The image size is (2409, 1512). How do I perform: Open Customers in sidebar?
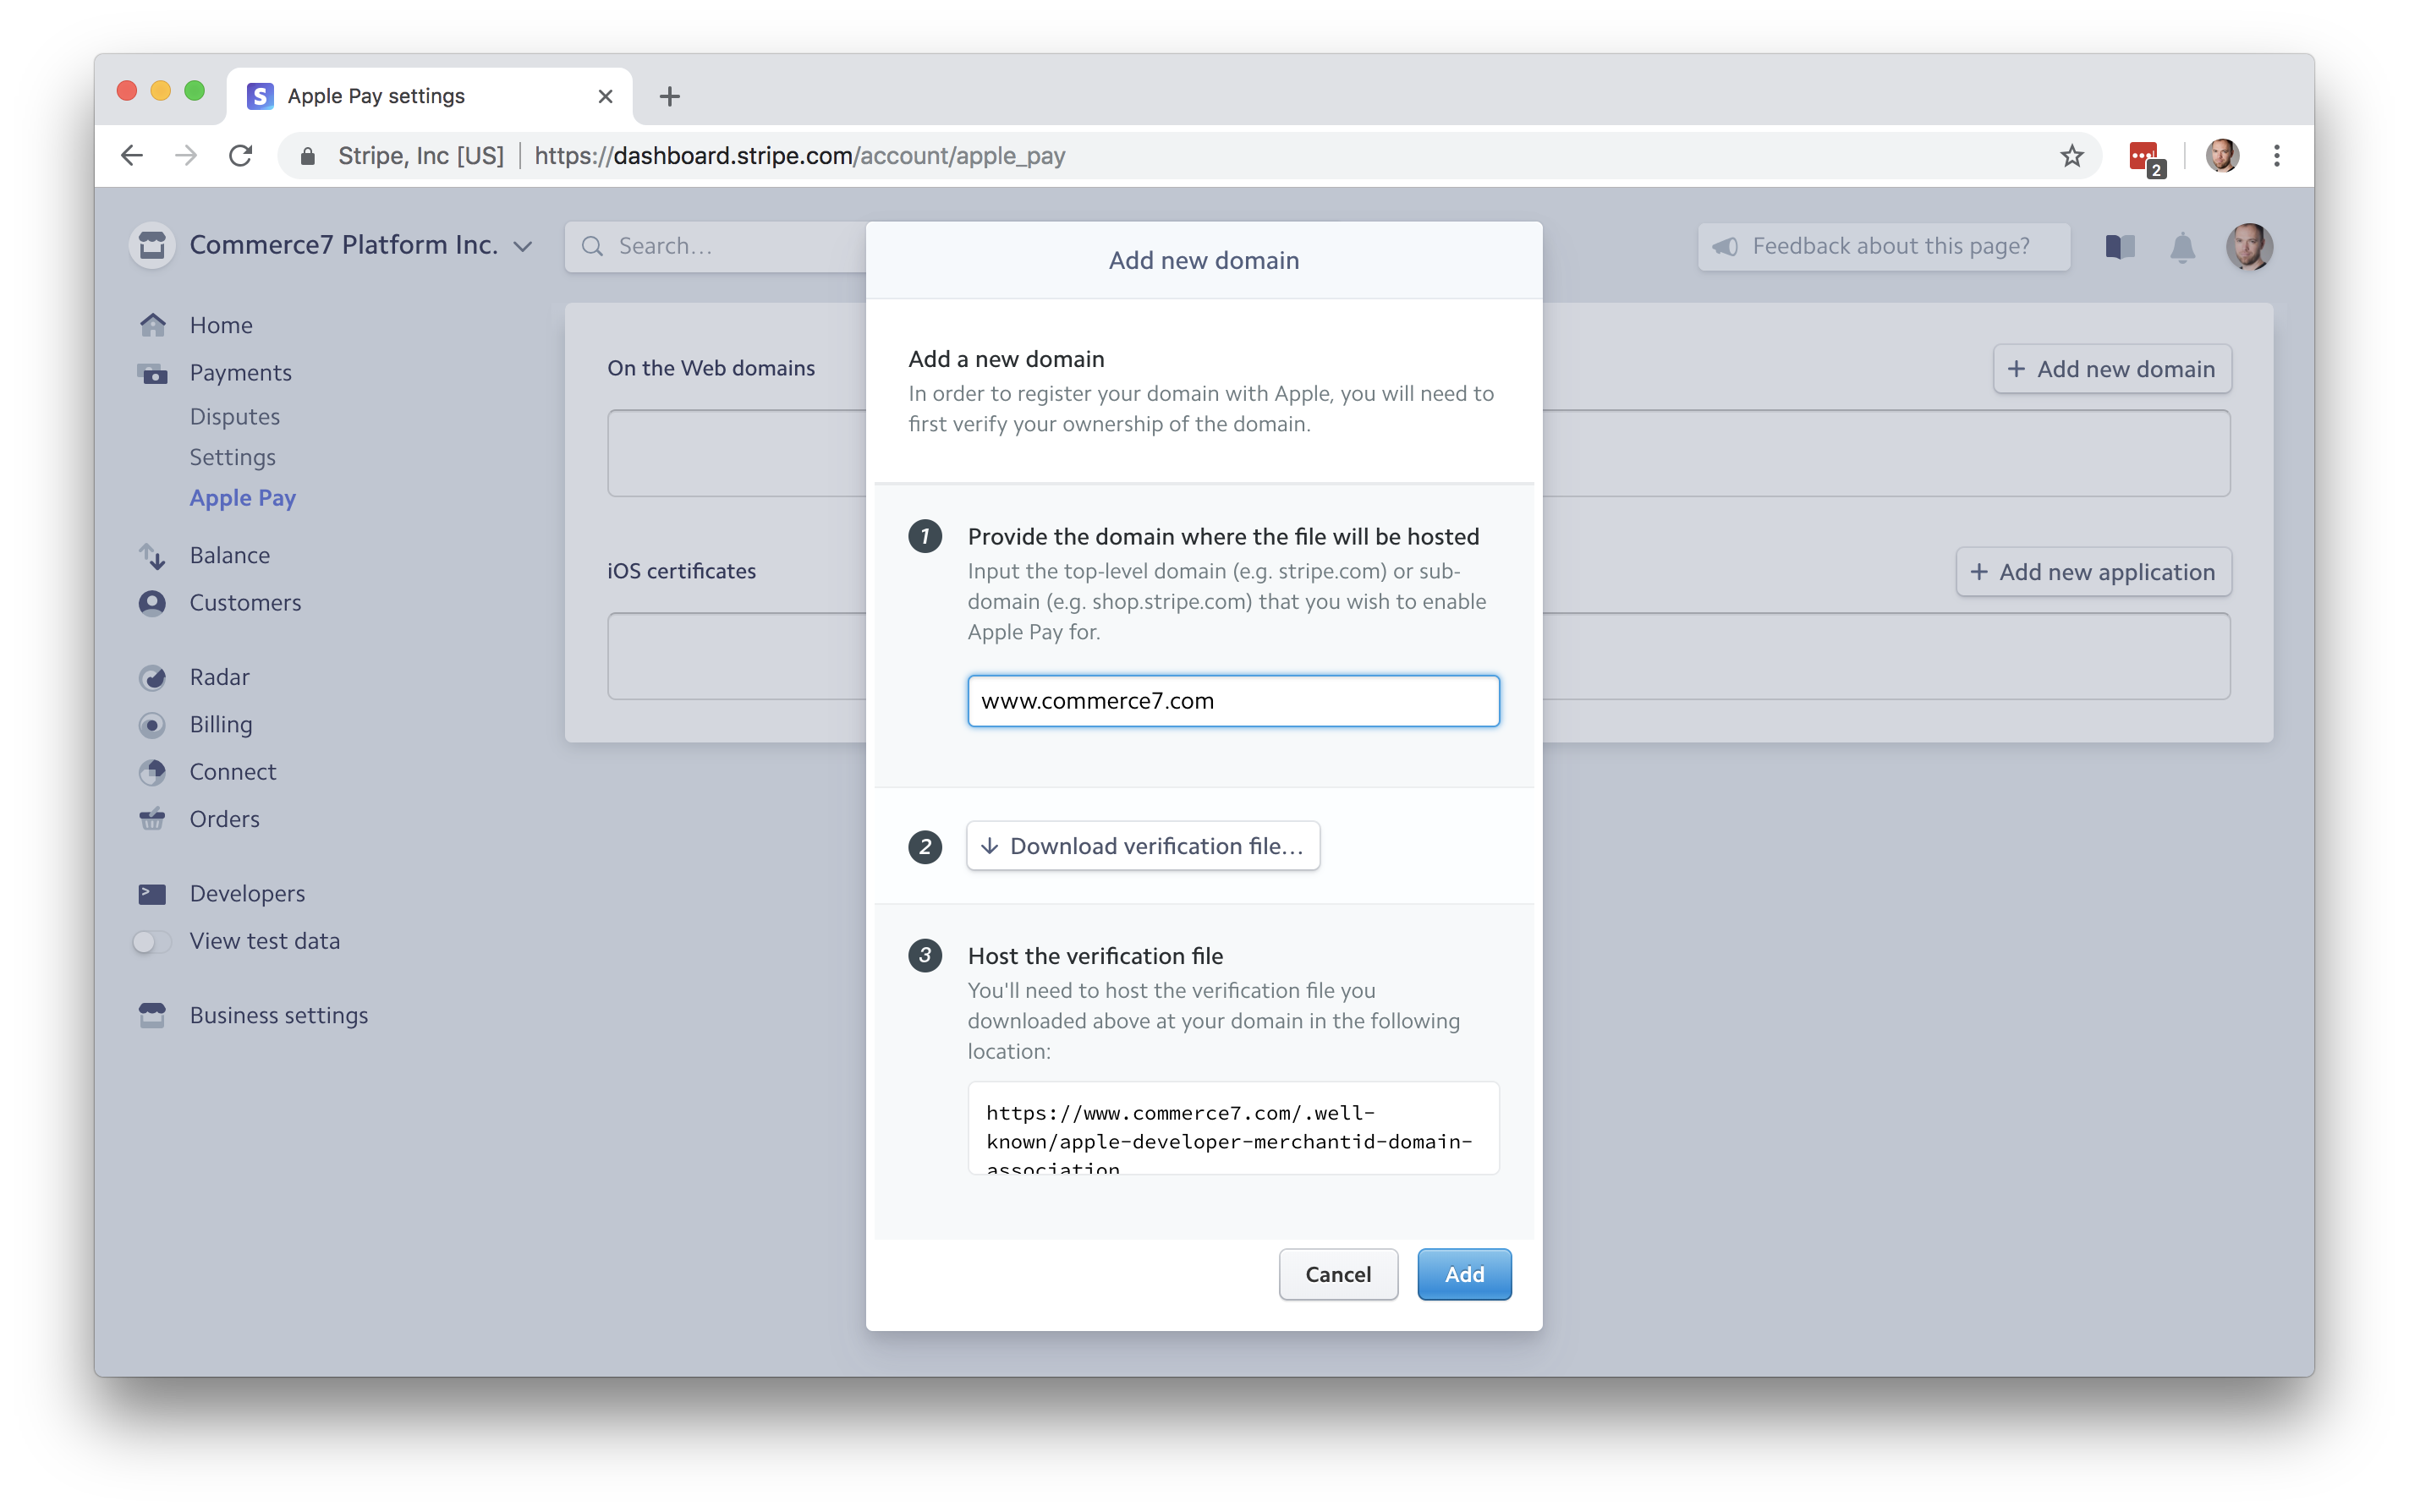(x=245, y=602)
